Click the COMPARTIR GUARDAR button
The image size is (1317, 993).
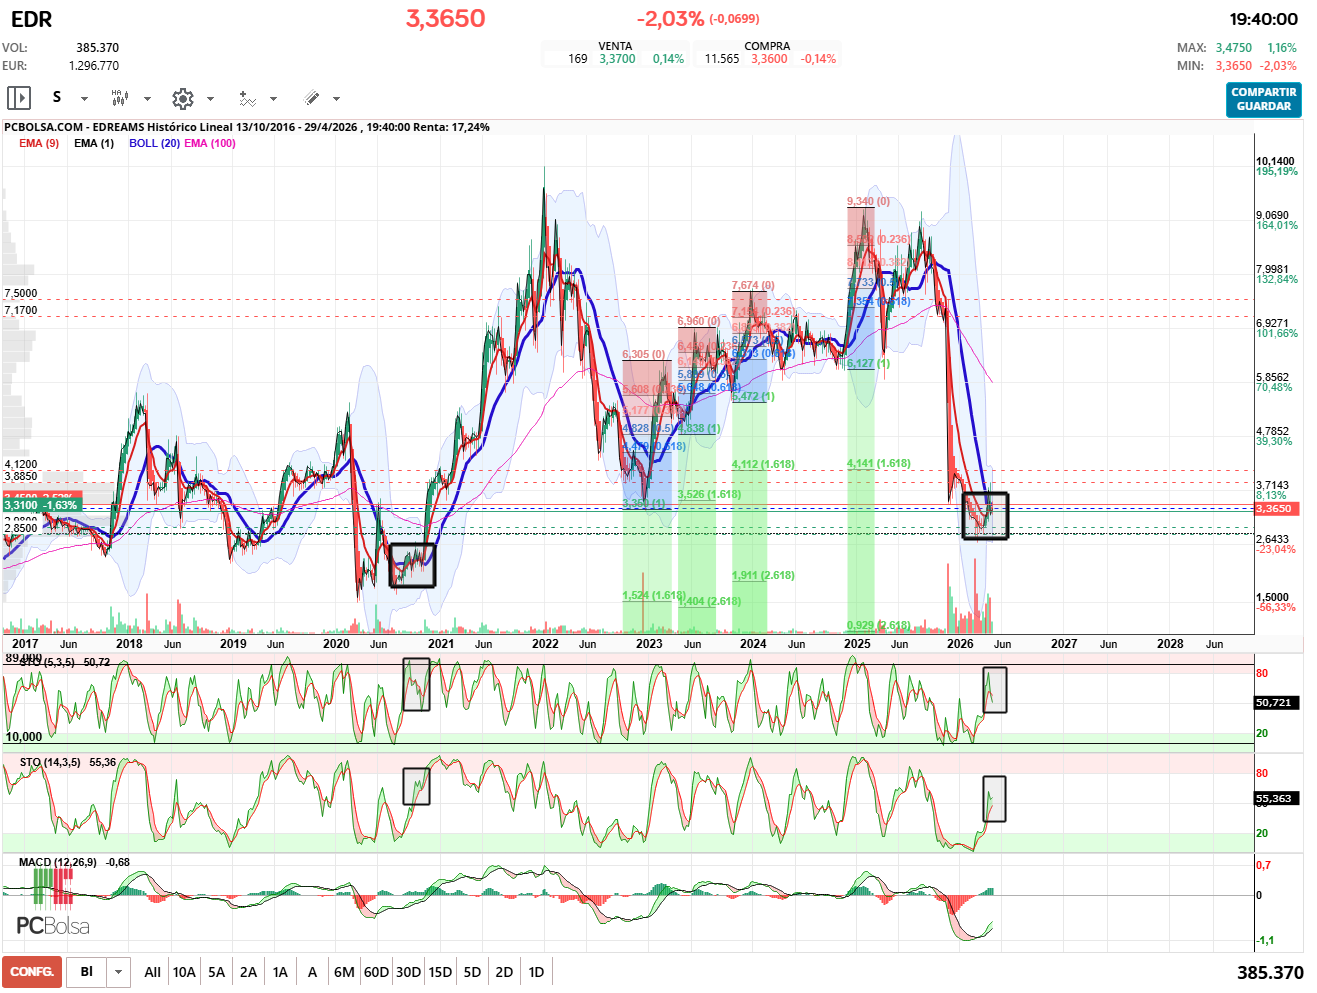click(1264, 99)
